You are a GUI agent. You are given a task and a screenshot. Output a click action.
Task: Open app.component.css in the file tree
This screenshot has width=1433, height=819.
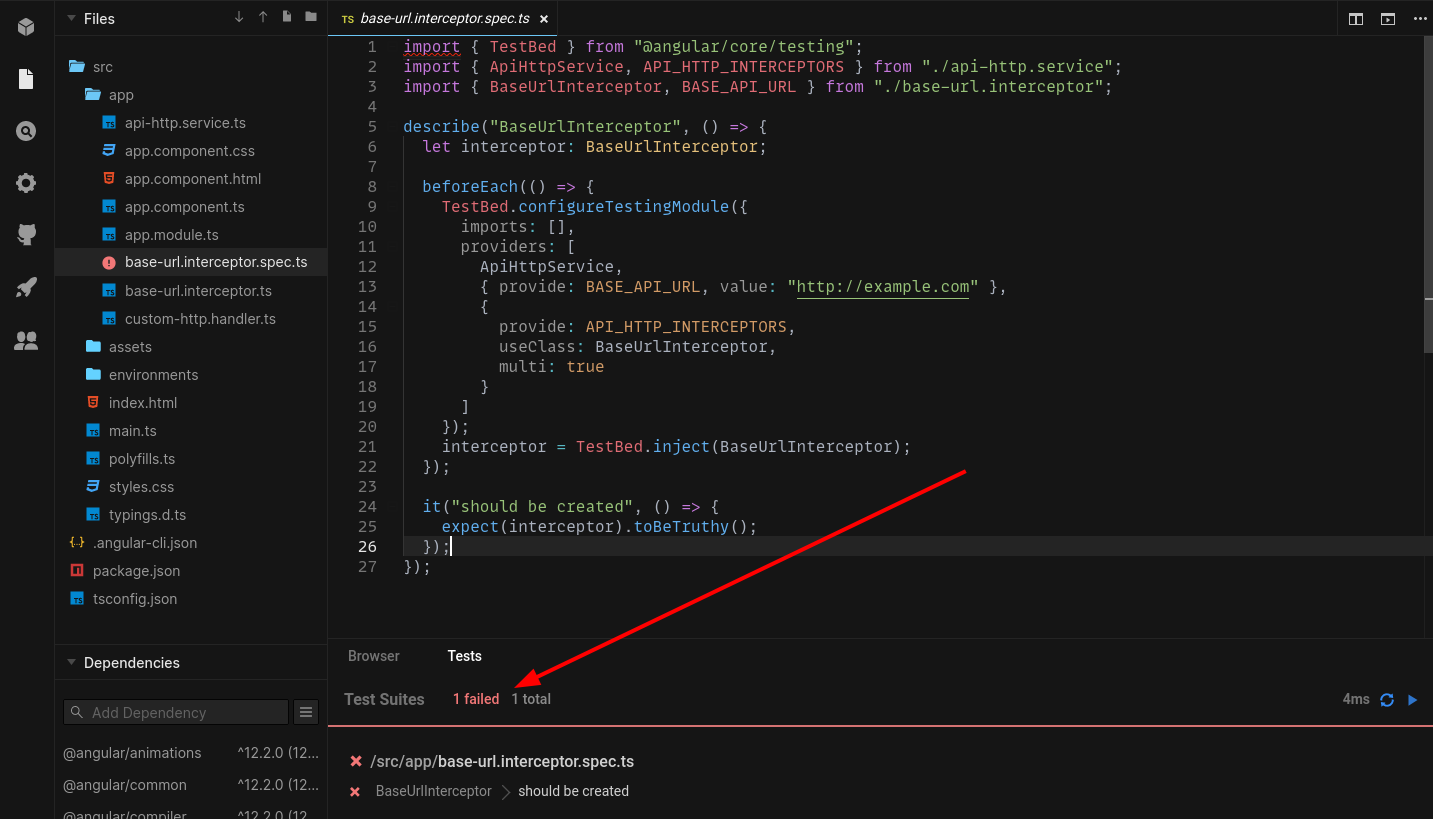191,151
